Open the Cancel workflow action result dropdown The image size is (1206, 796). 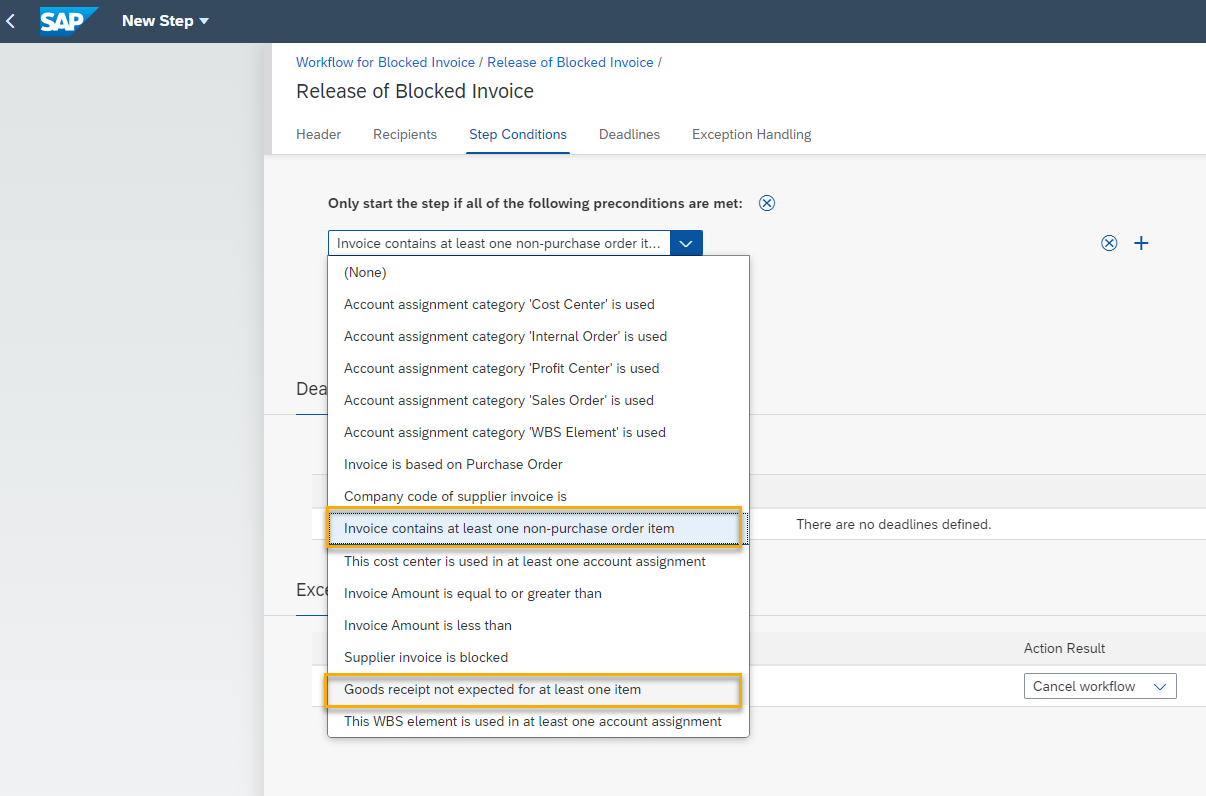pyautogui.click(x=1099, y=686)
